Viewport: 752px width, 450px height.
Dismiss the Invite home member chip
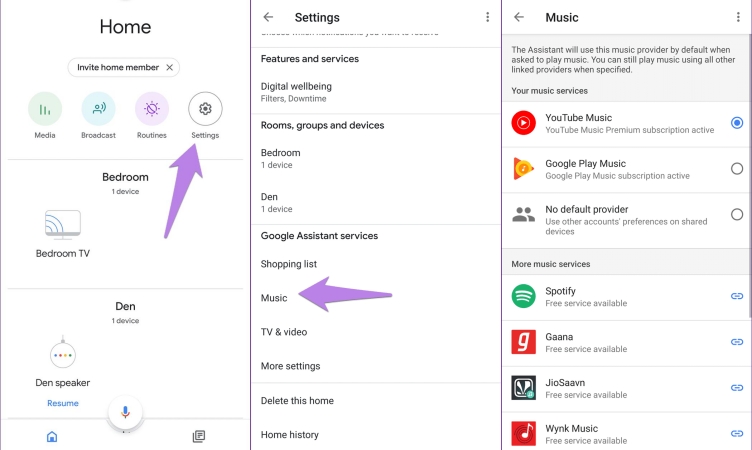click(x=169, y=68)
